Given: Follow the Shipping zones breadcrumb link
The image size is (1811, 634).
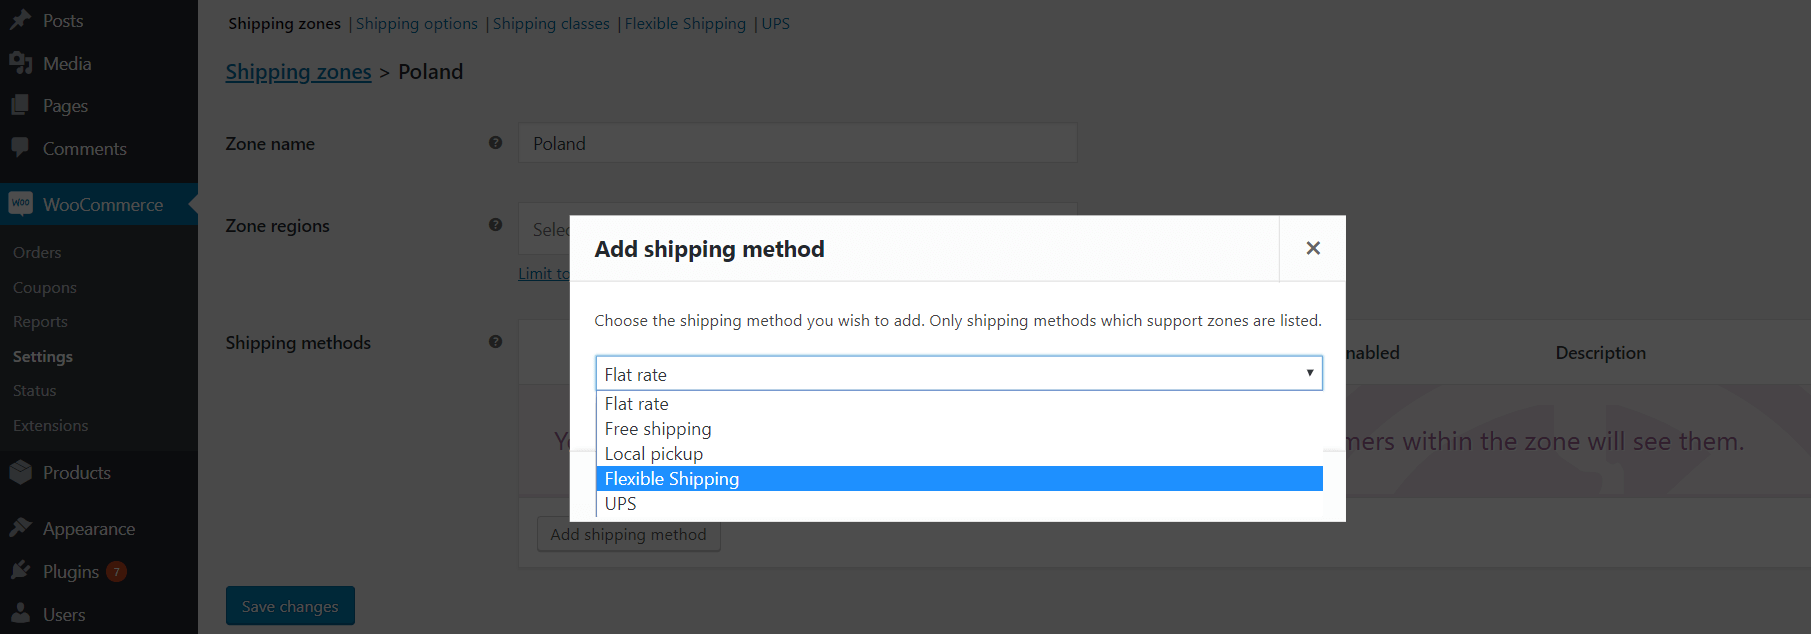Looking at the screenshot, I should point(298,72).
